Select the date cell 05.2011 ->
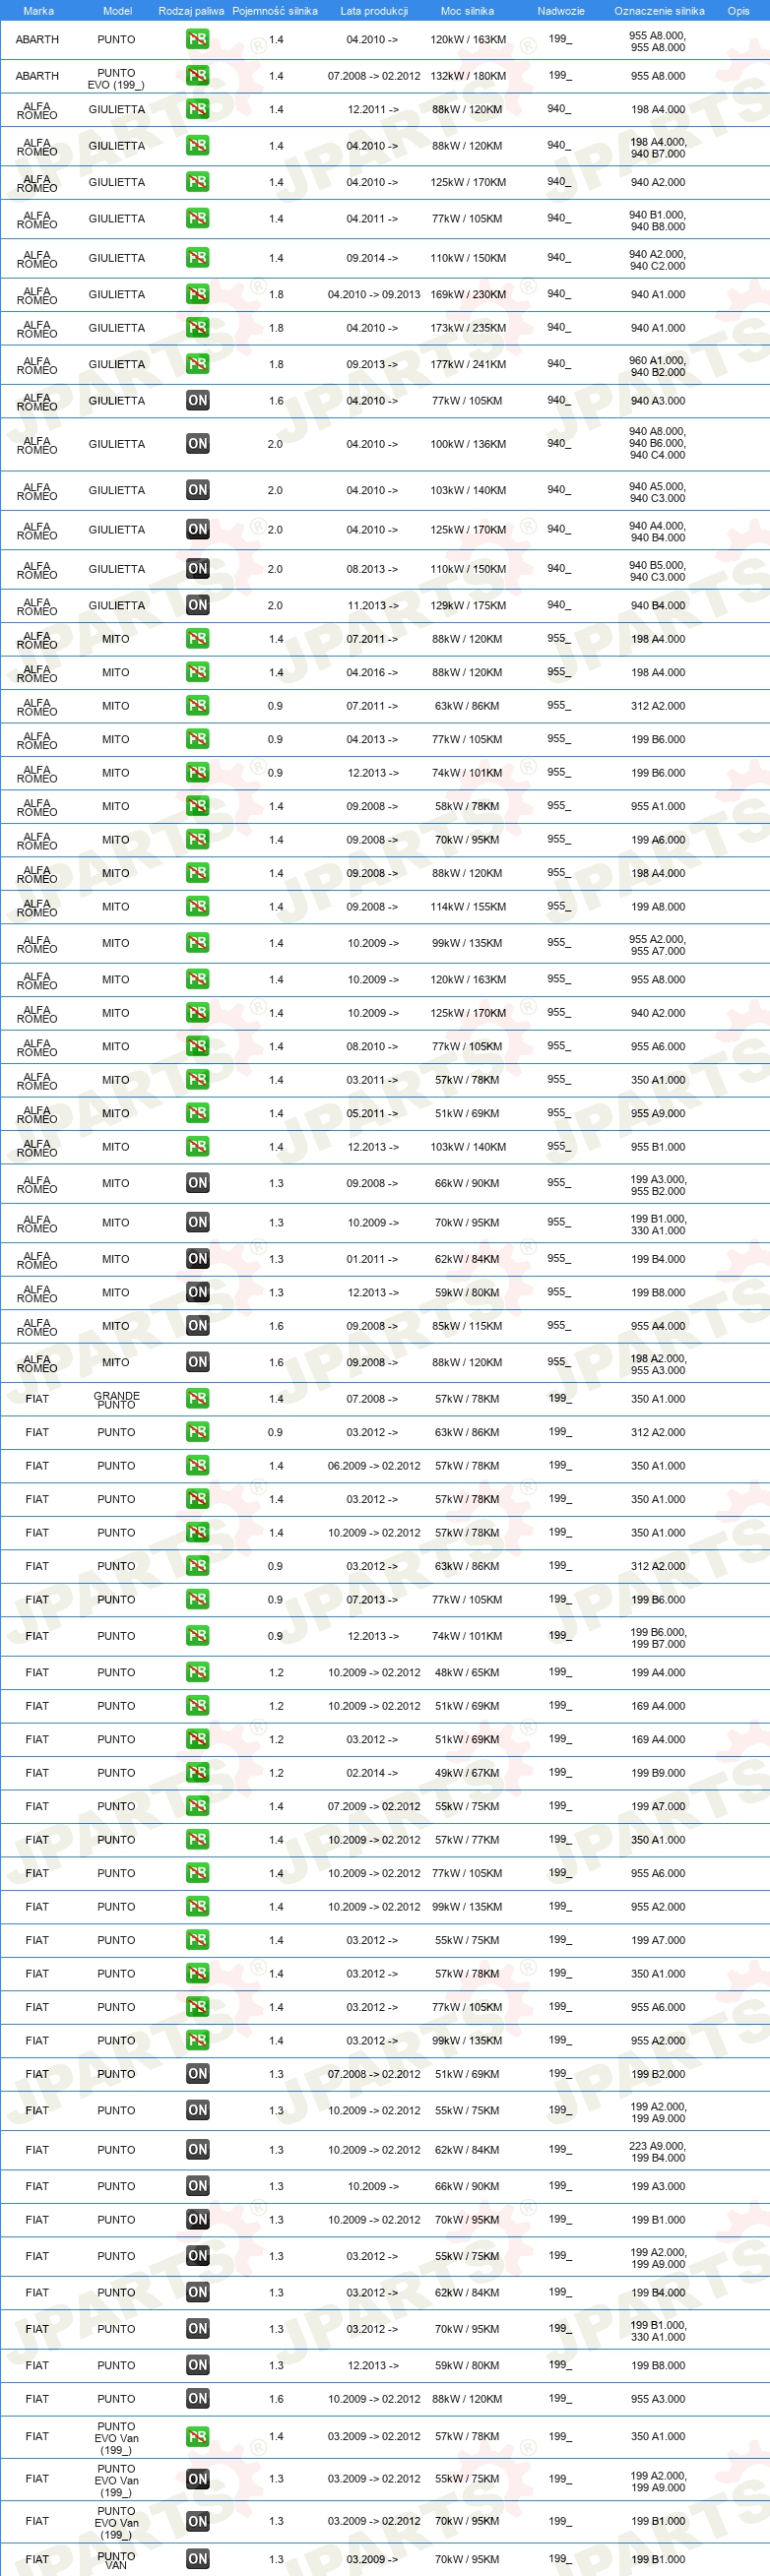The width and height of the screenshot is (770, 2576). tap(372, 1114)
